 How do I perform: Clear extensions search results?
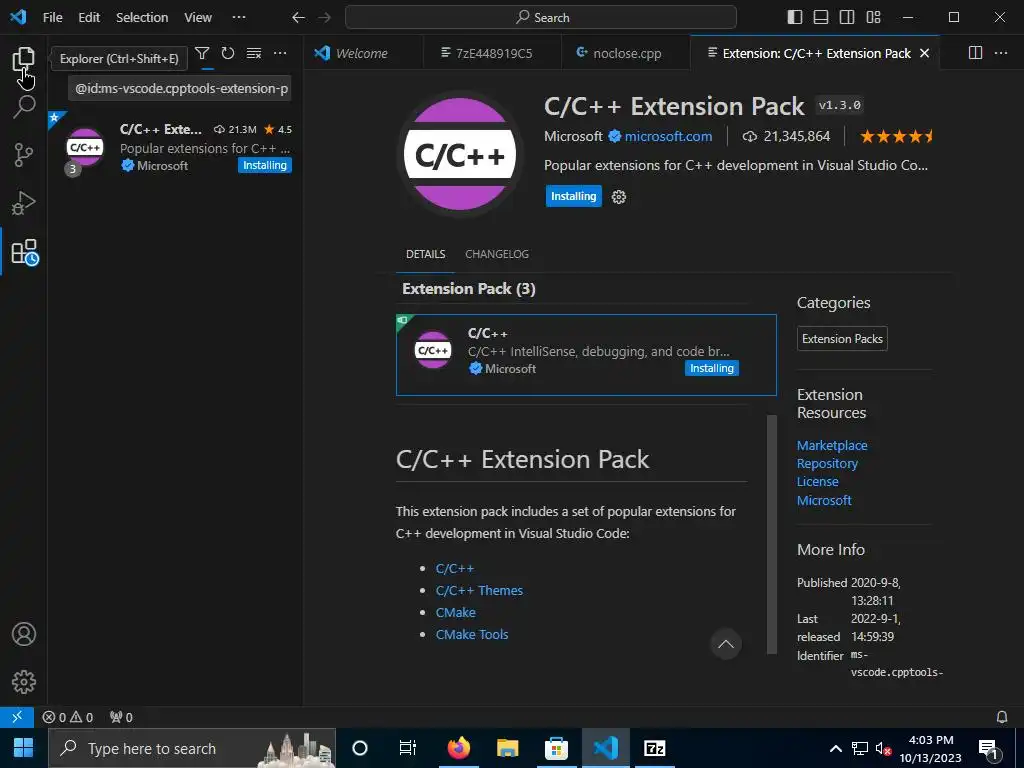[x=254, y=54]
